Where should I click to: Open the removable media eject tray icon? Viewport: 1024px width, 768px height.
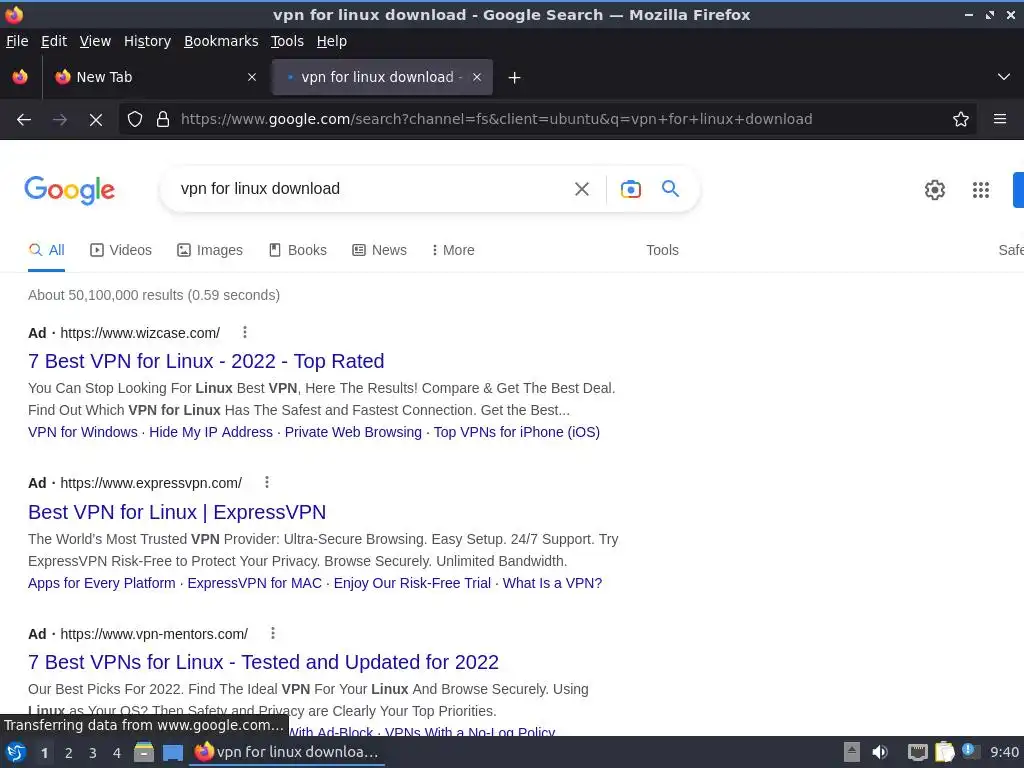(852, 752)
